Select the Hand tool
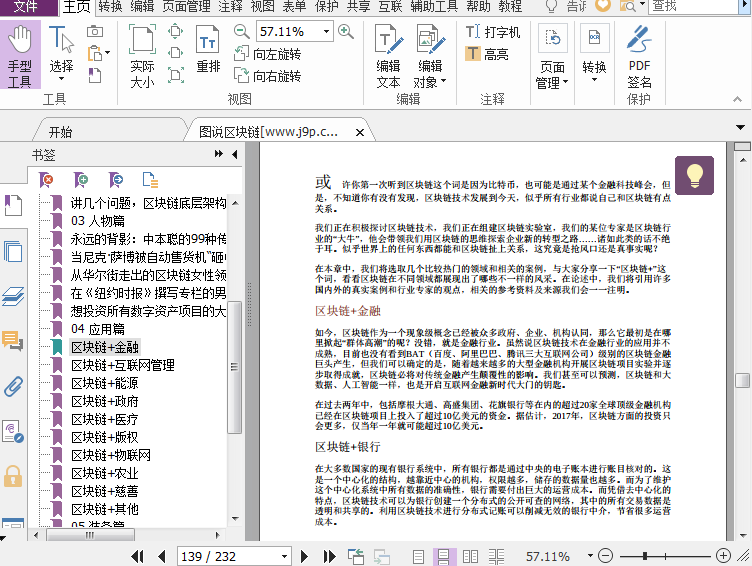The width and height of the screenshot is (752, 566). [20, 56]
